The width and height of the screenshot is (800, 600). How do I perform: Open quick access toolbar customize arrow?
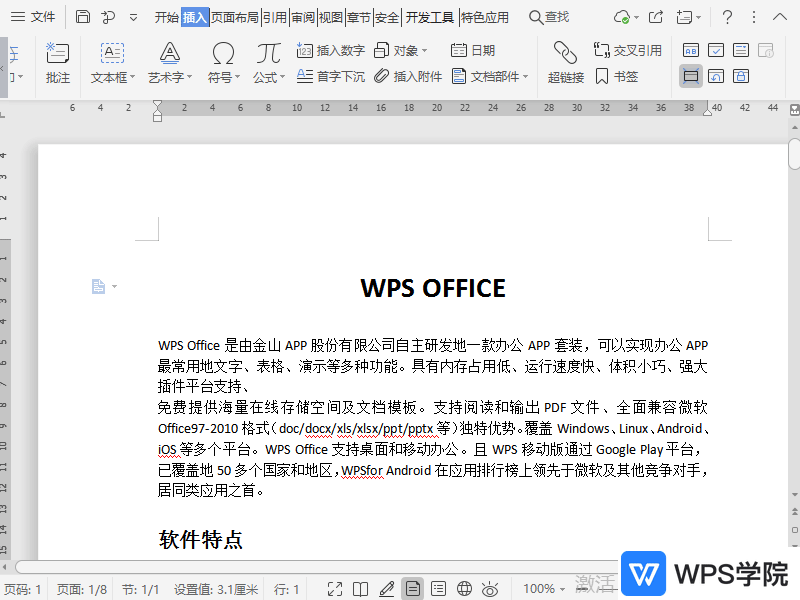click(x=133, y=17)
